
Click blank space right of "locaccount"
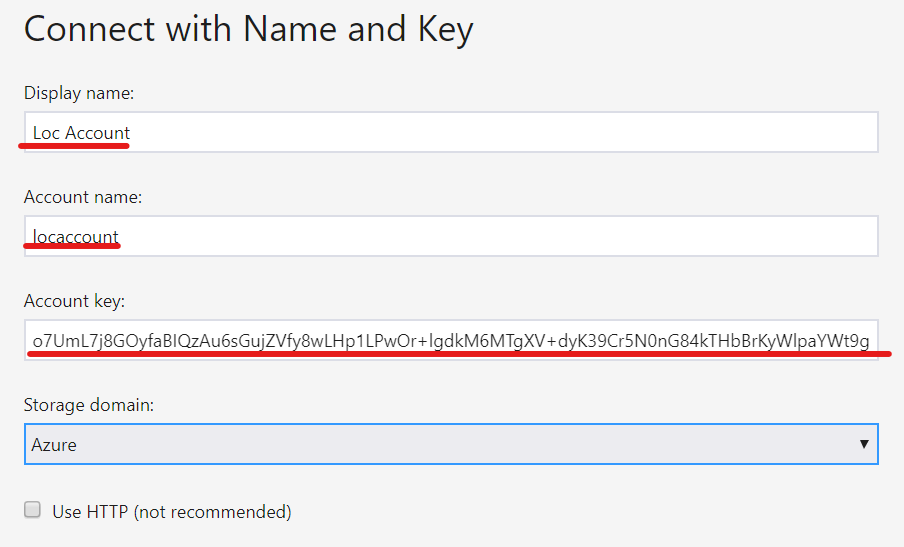[x=500, y=236]
